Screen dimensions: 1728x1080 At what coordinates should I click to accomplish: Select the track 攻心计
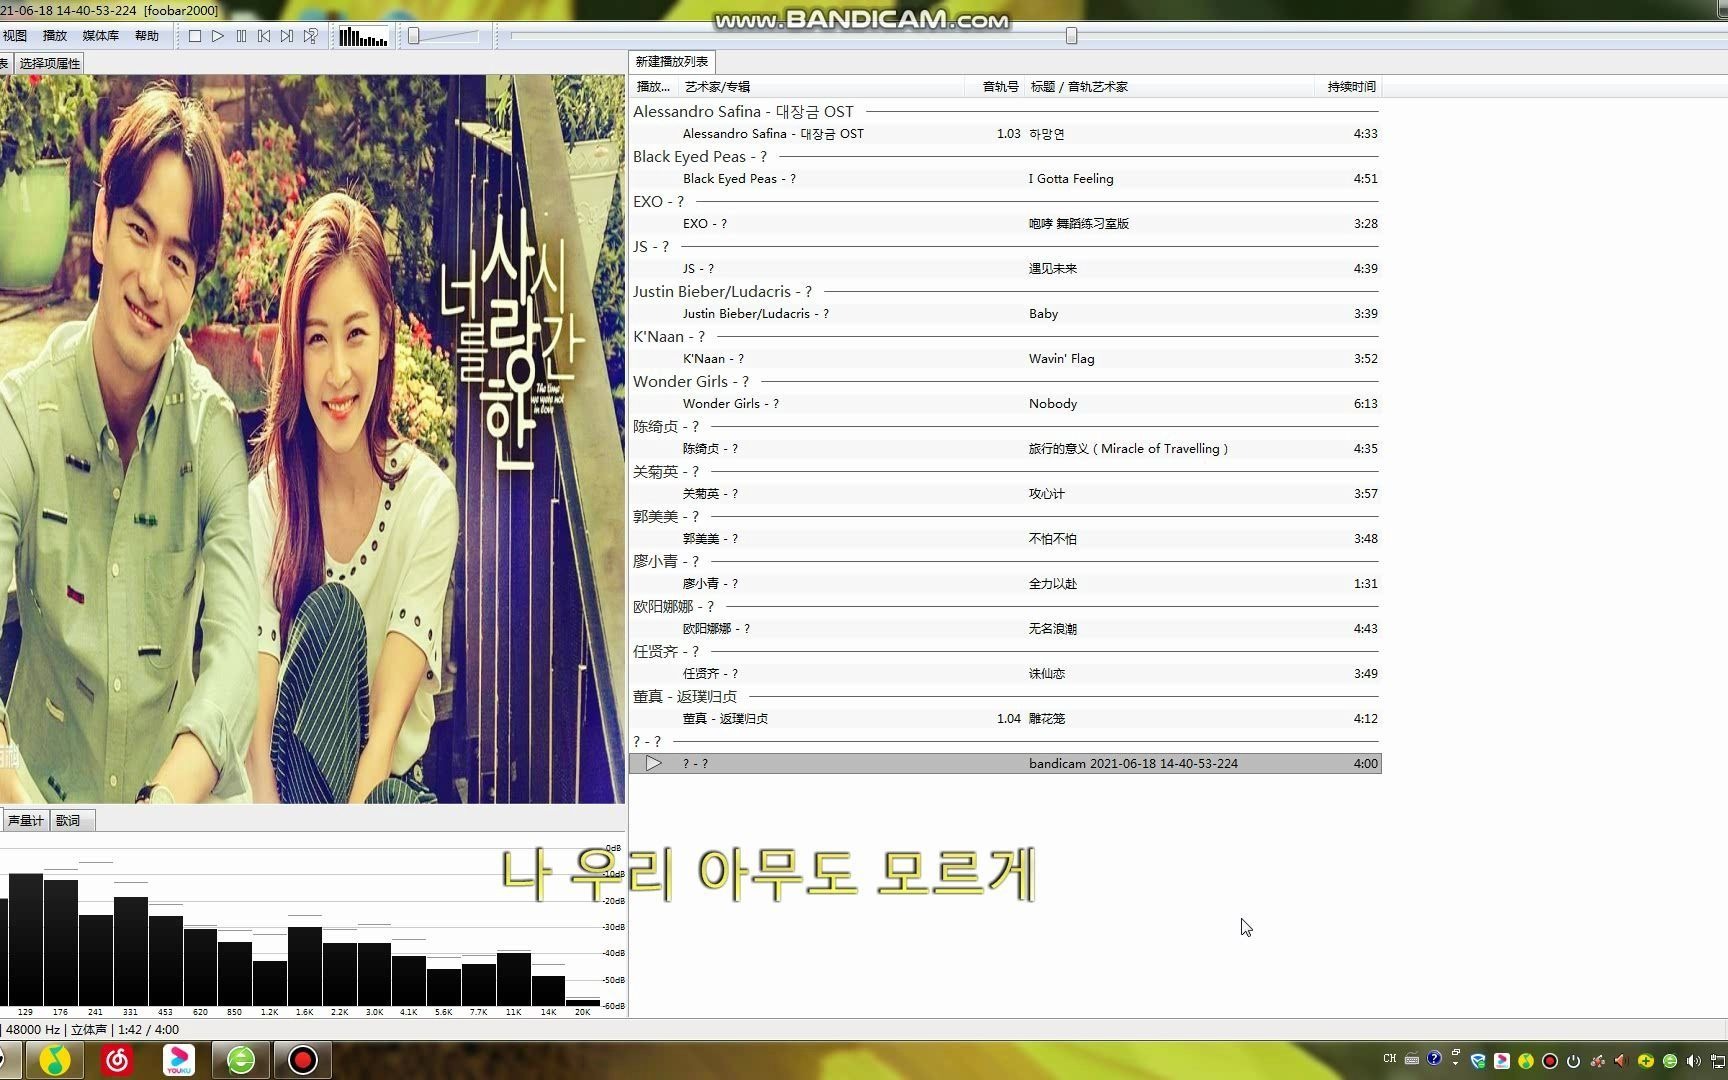pyautogui.click(x=1005, y=494)
